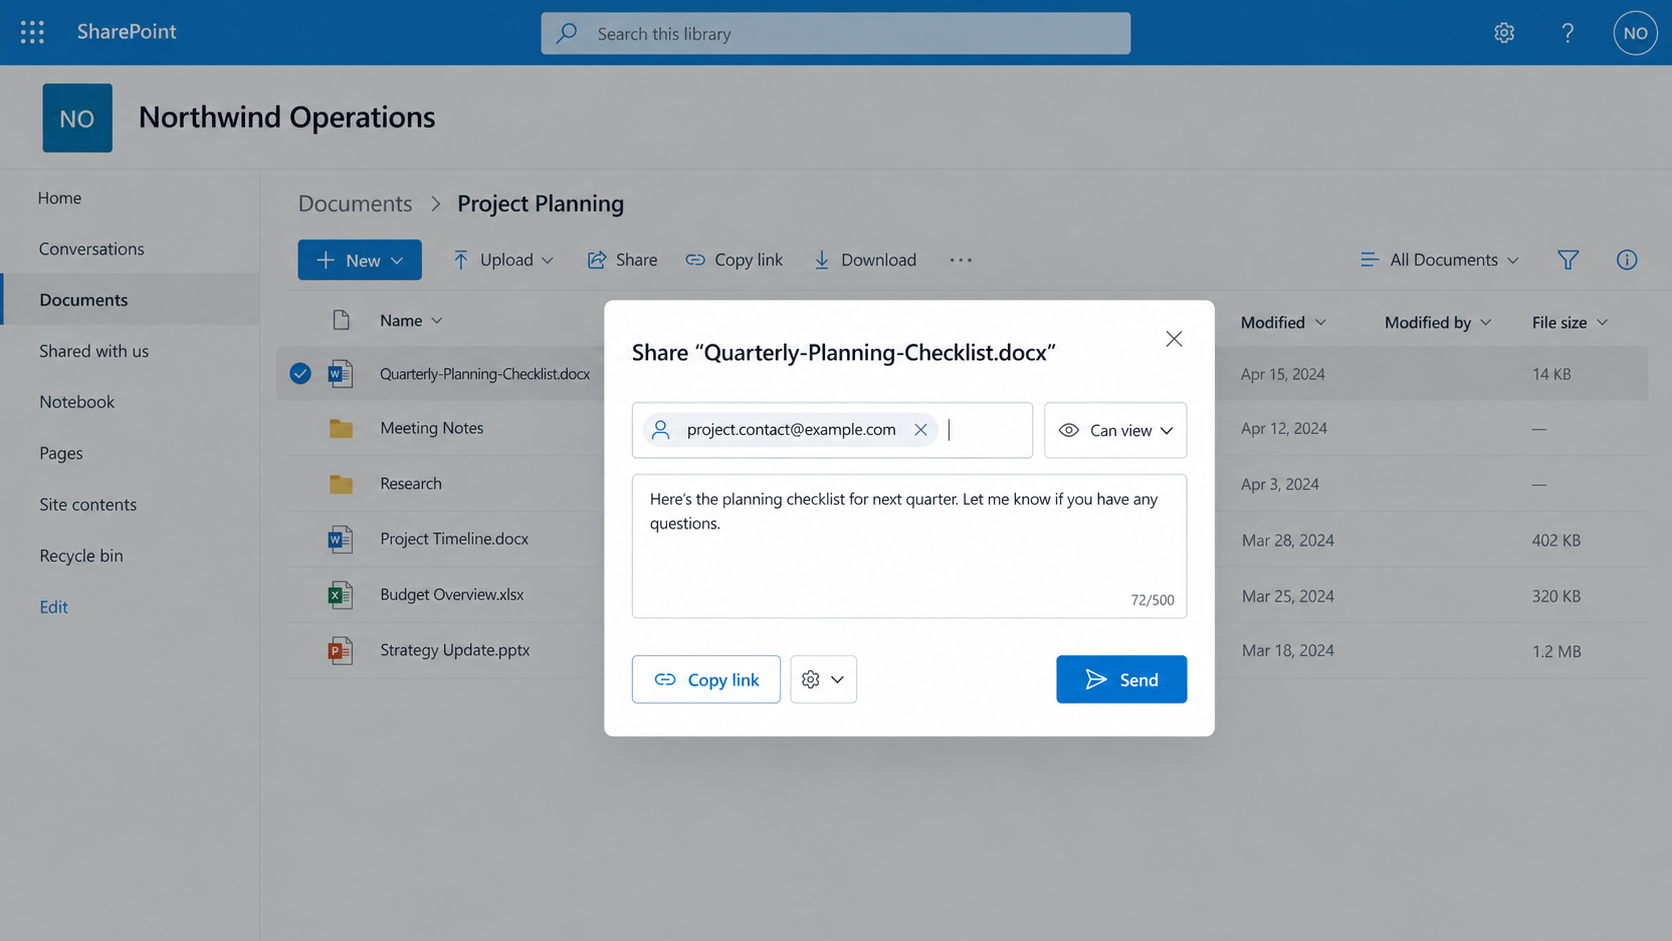Open the toolbar more options ellipsis
The image size is (1672, 941).
[961, 260]
